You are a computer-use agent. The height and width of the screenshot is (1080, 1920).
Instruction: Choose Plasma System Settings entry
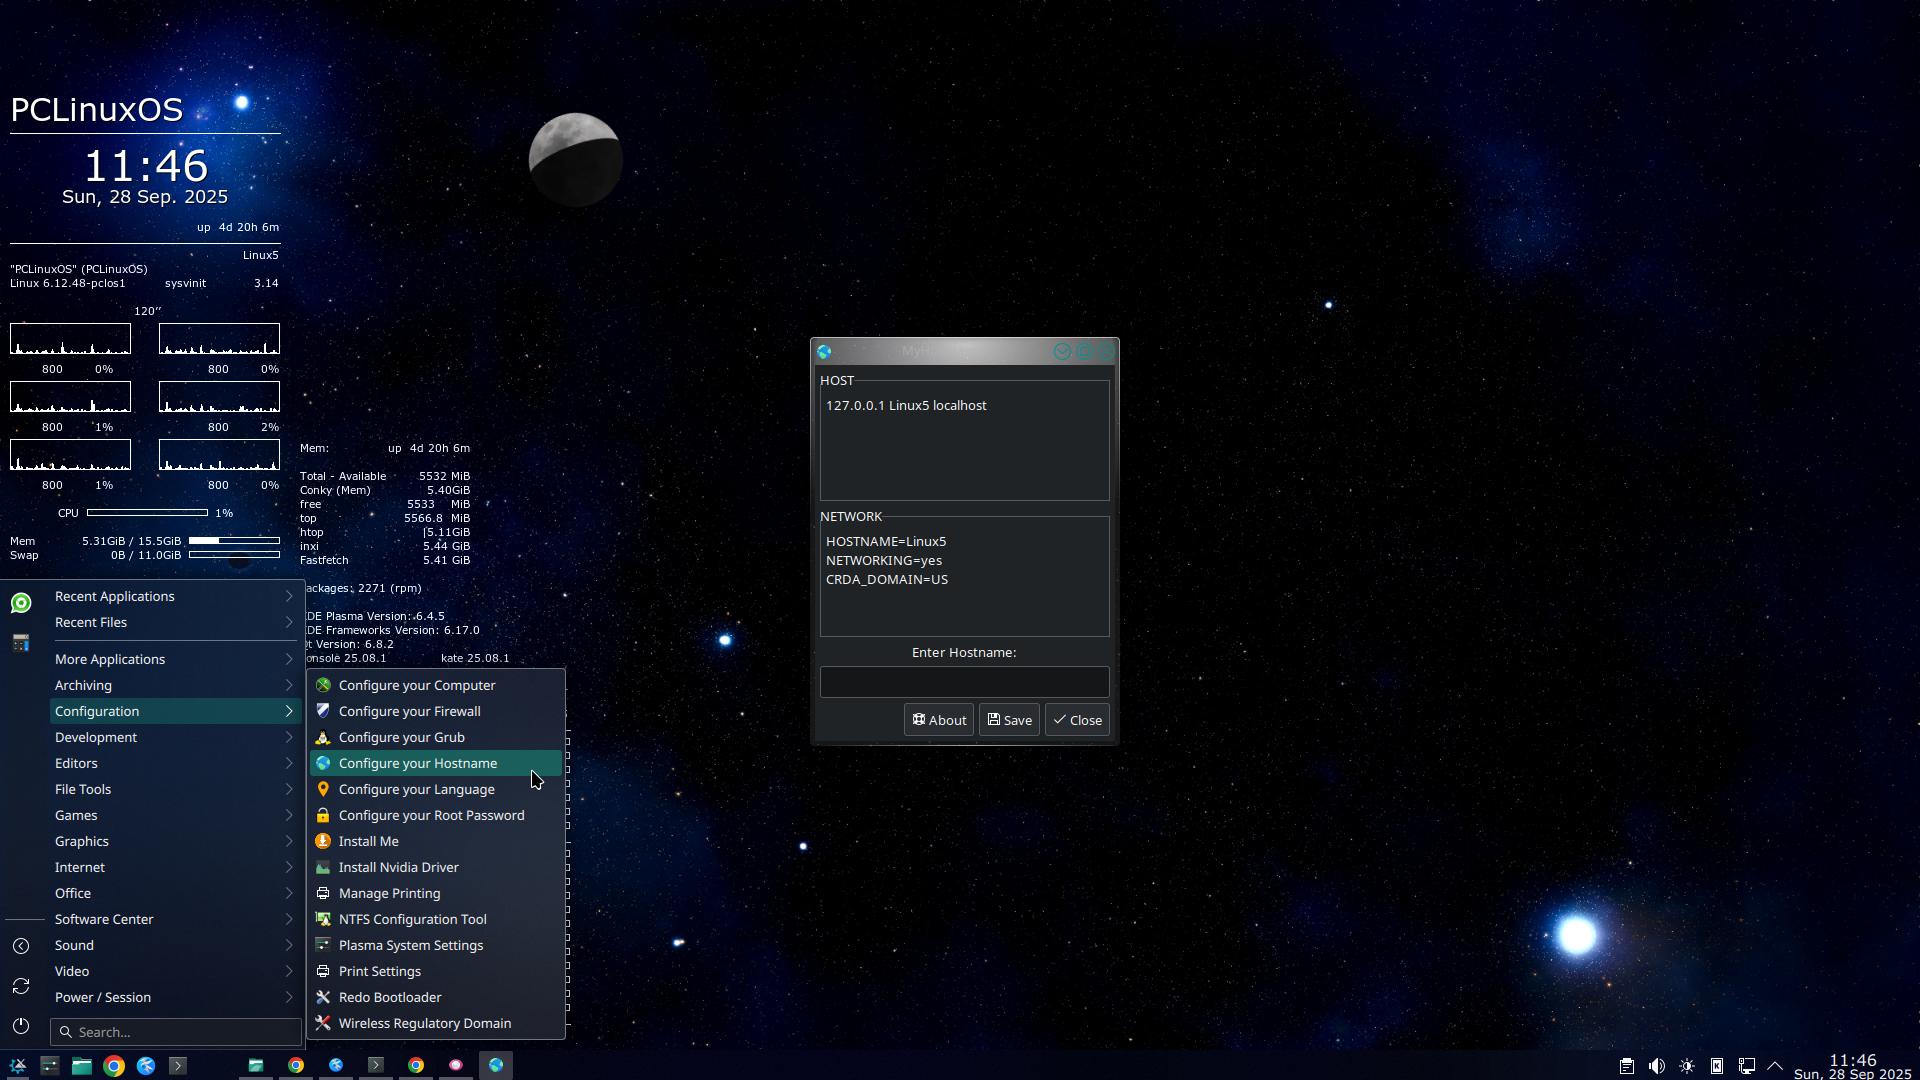(x=410, y=945)
